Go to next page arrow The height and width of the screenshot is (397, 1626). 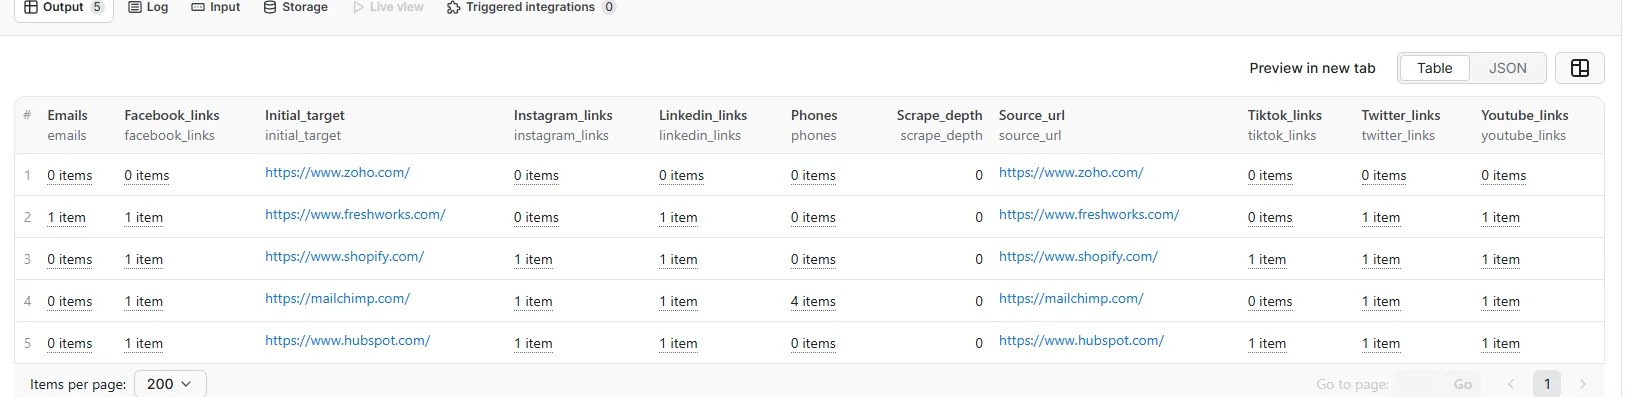pyautogui.click(x=1582, y=384)
